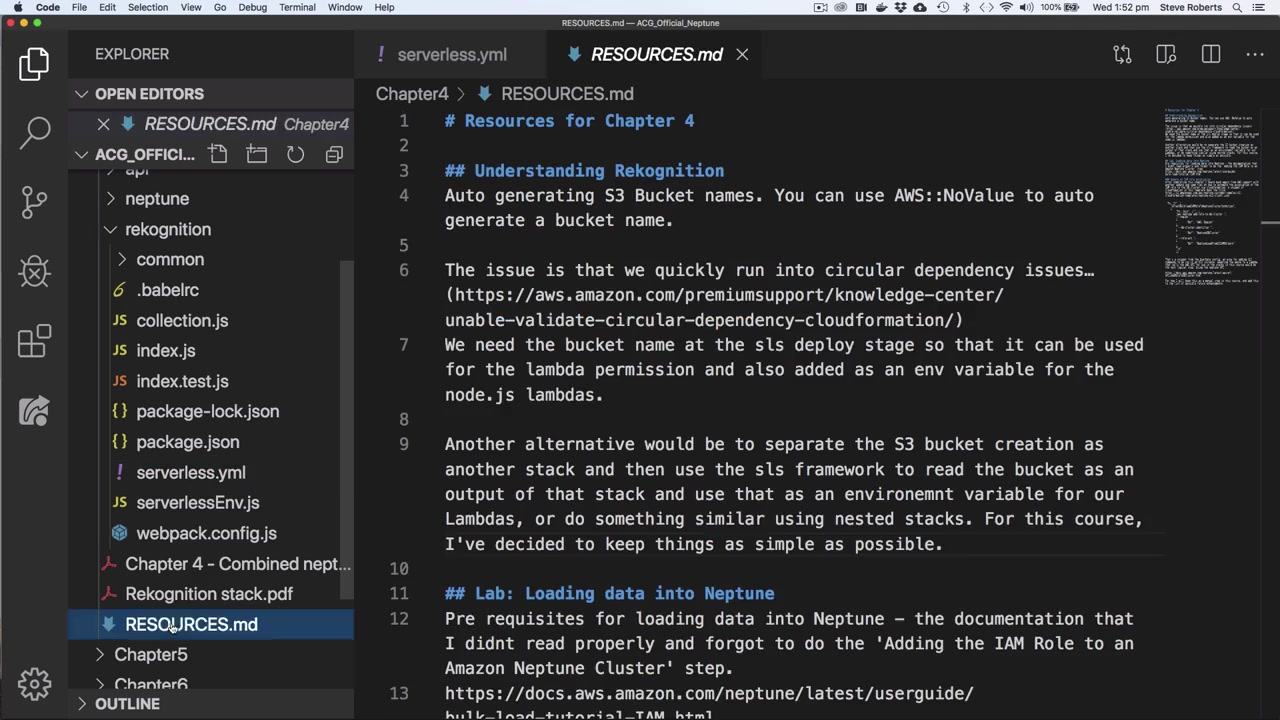Click the '## Lab: Loading data into Neptune' heading
The height and width of the screenshot is (720, 1280).
coord(609,594)
